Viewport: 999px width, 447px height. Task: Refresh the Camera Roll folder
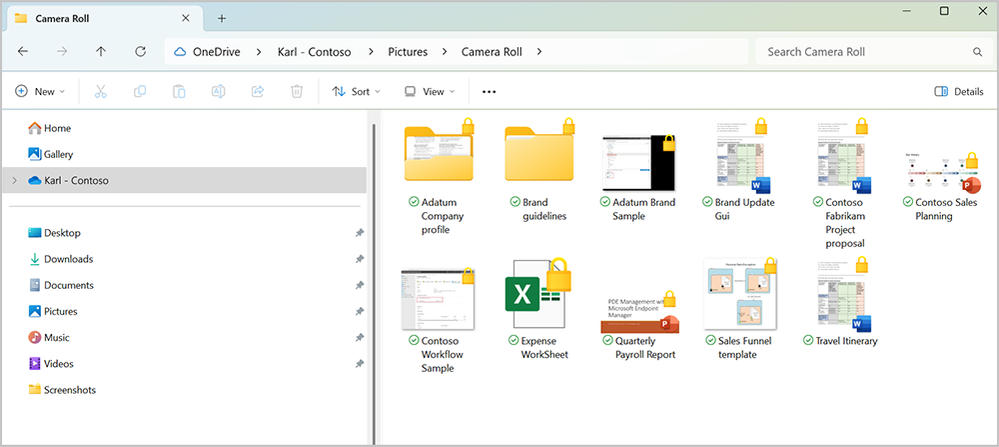coord(141,52)
